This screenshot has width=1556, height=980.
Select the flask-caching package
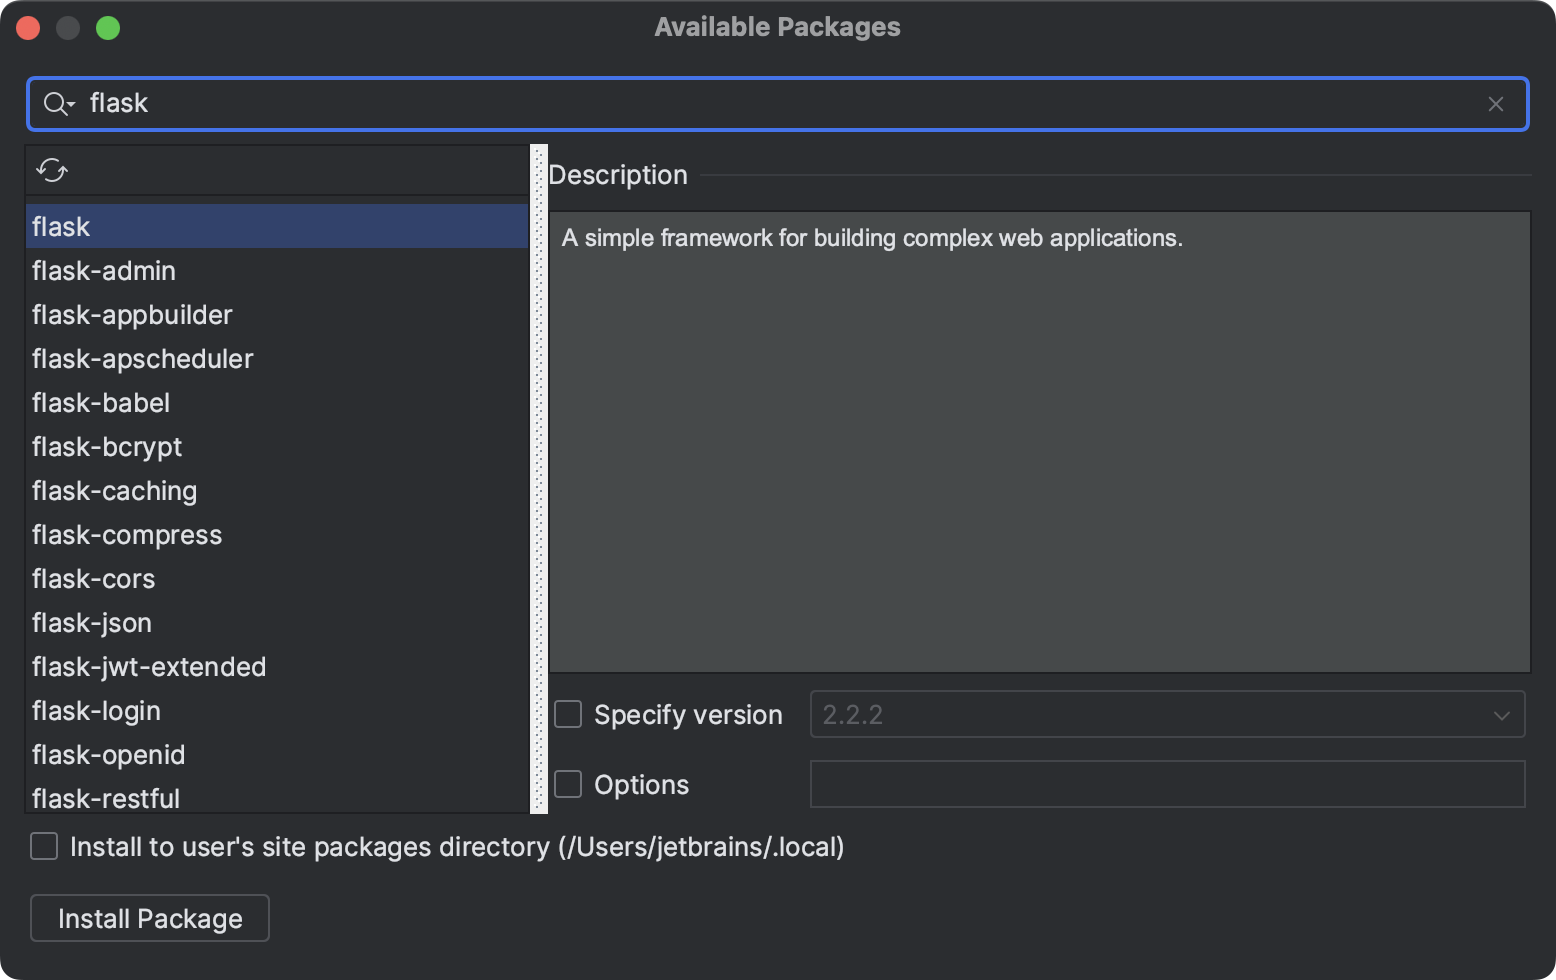200,490
